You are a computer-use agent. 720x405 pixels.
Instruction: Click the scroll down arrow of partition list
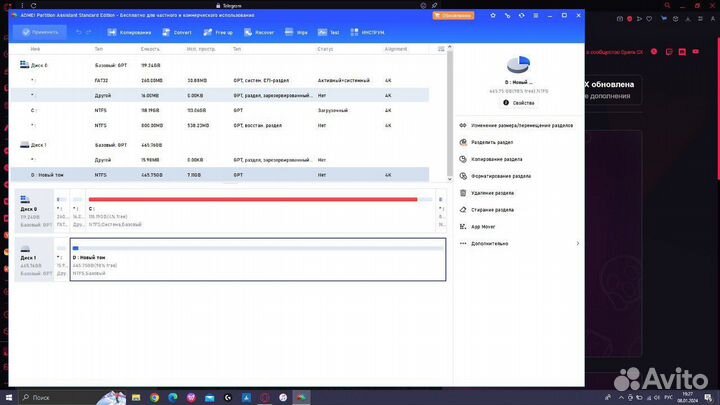[450, 180]
